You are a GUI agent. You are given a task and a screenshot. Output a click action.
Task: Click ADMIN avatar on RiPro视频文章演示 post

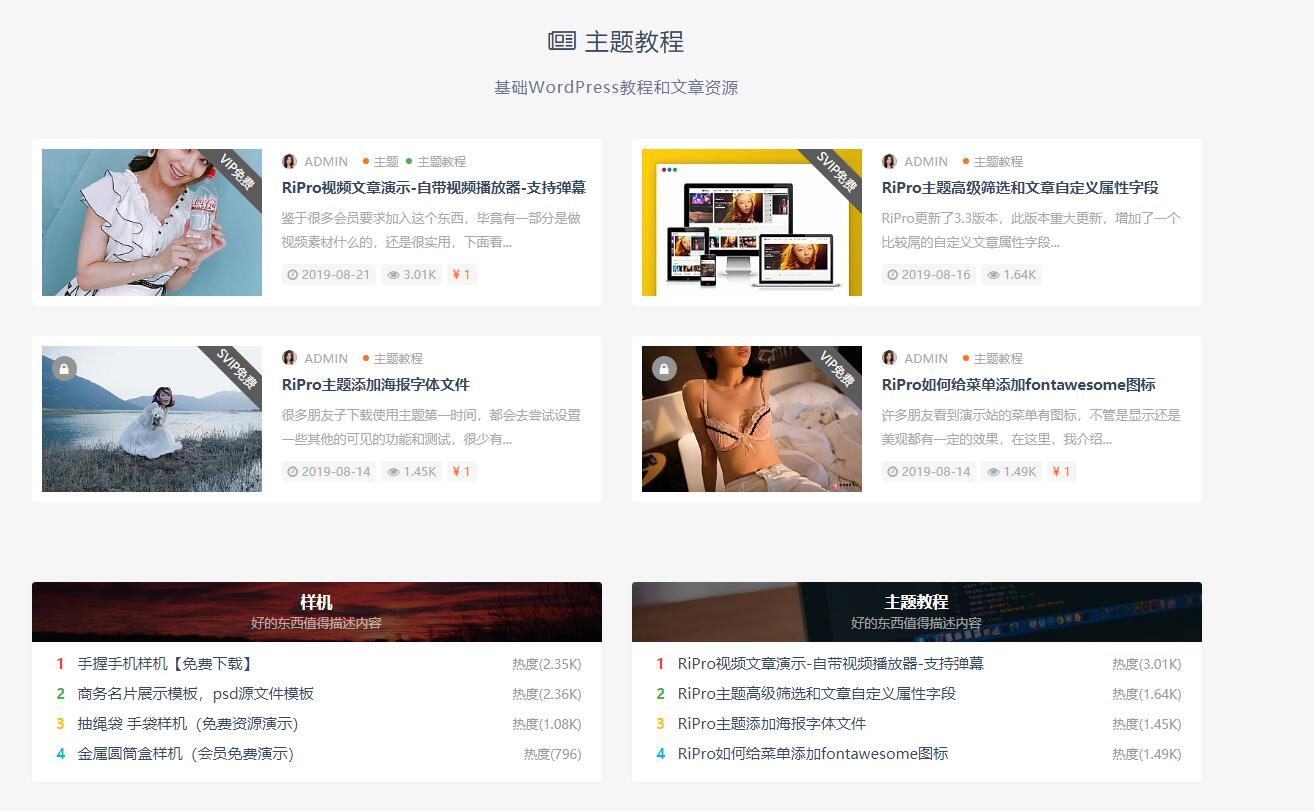(290, 161)
